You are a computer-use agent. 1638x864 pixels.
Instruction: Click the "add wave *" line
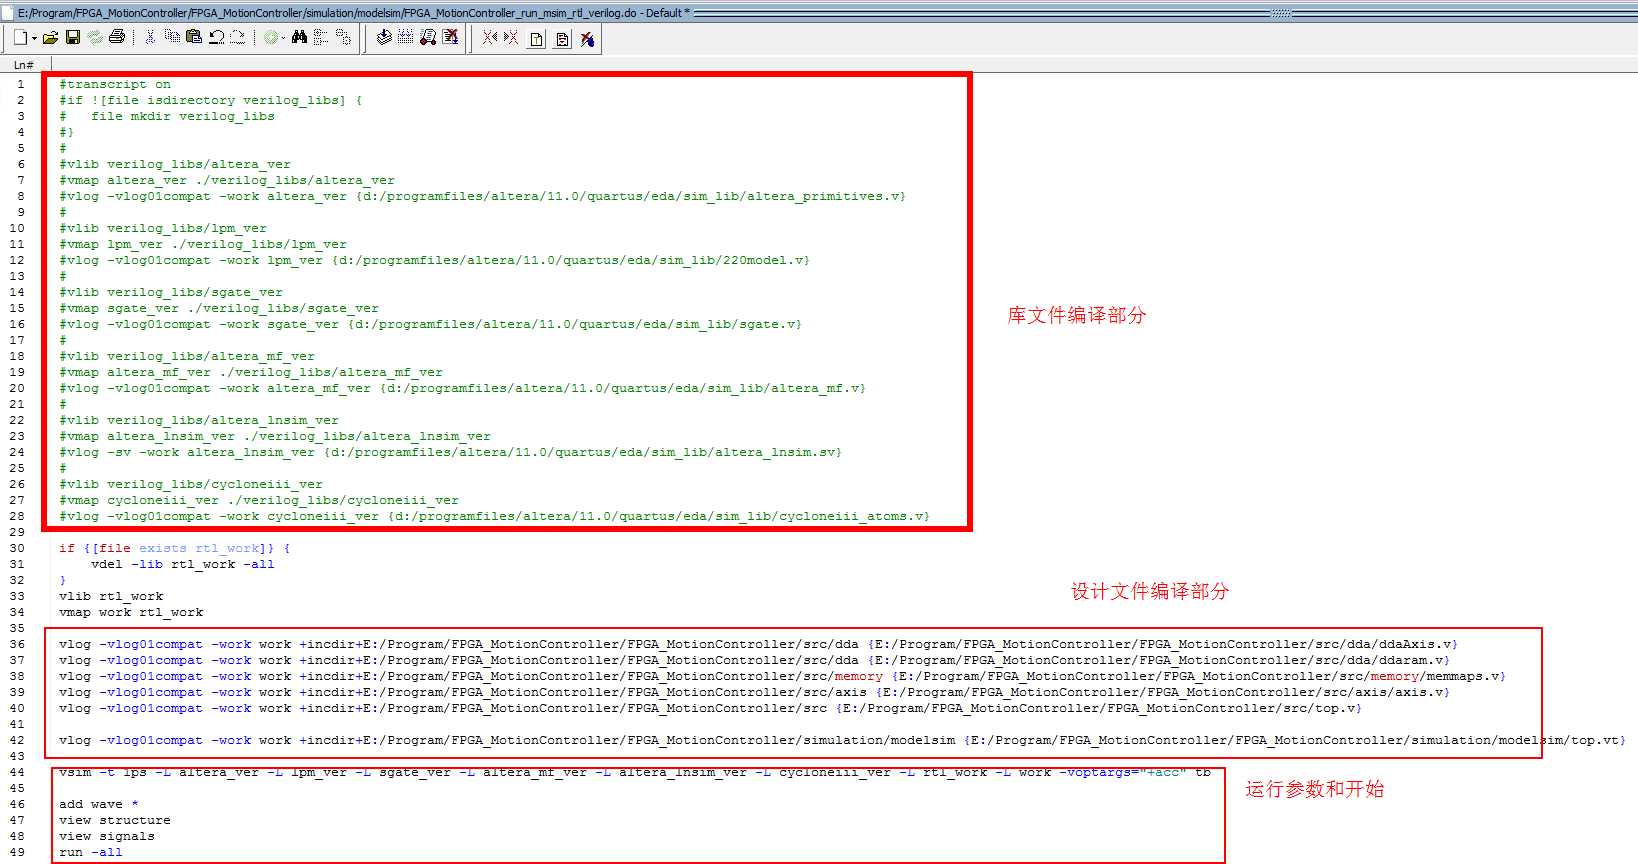(x=99, y=804)
